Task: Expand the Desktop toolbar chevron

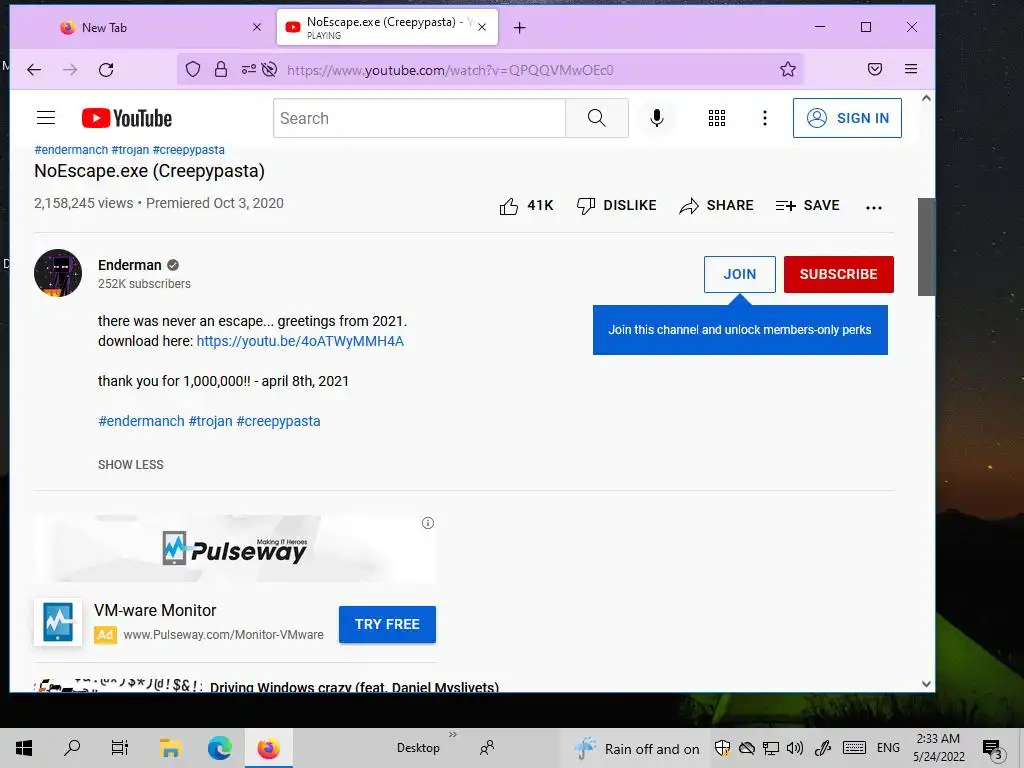Action: pyautogui.click(x=453, y=735)
